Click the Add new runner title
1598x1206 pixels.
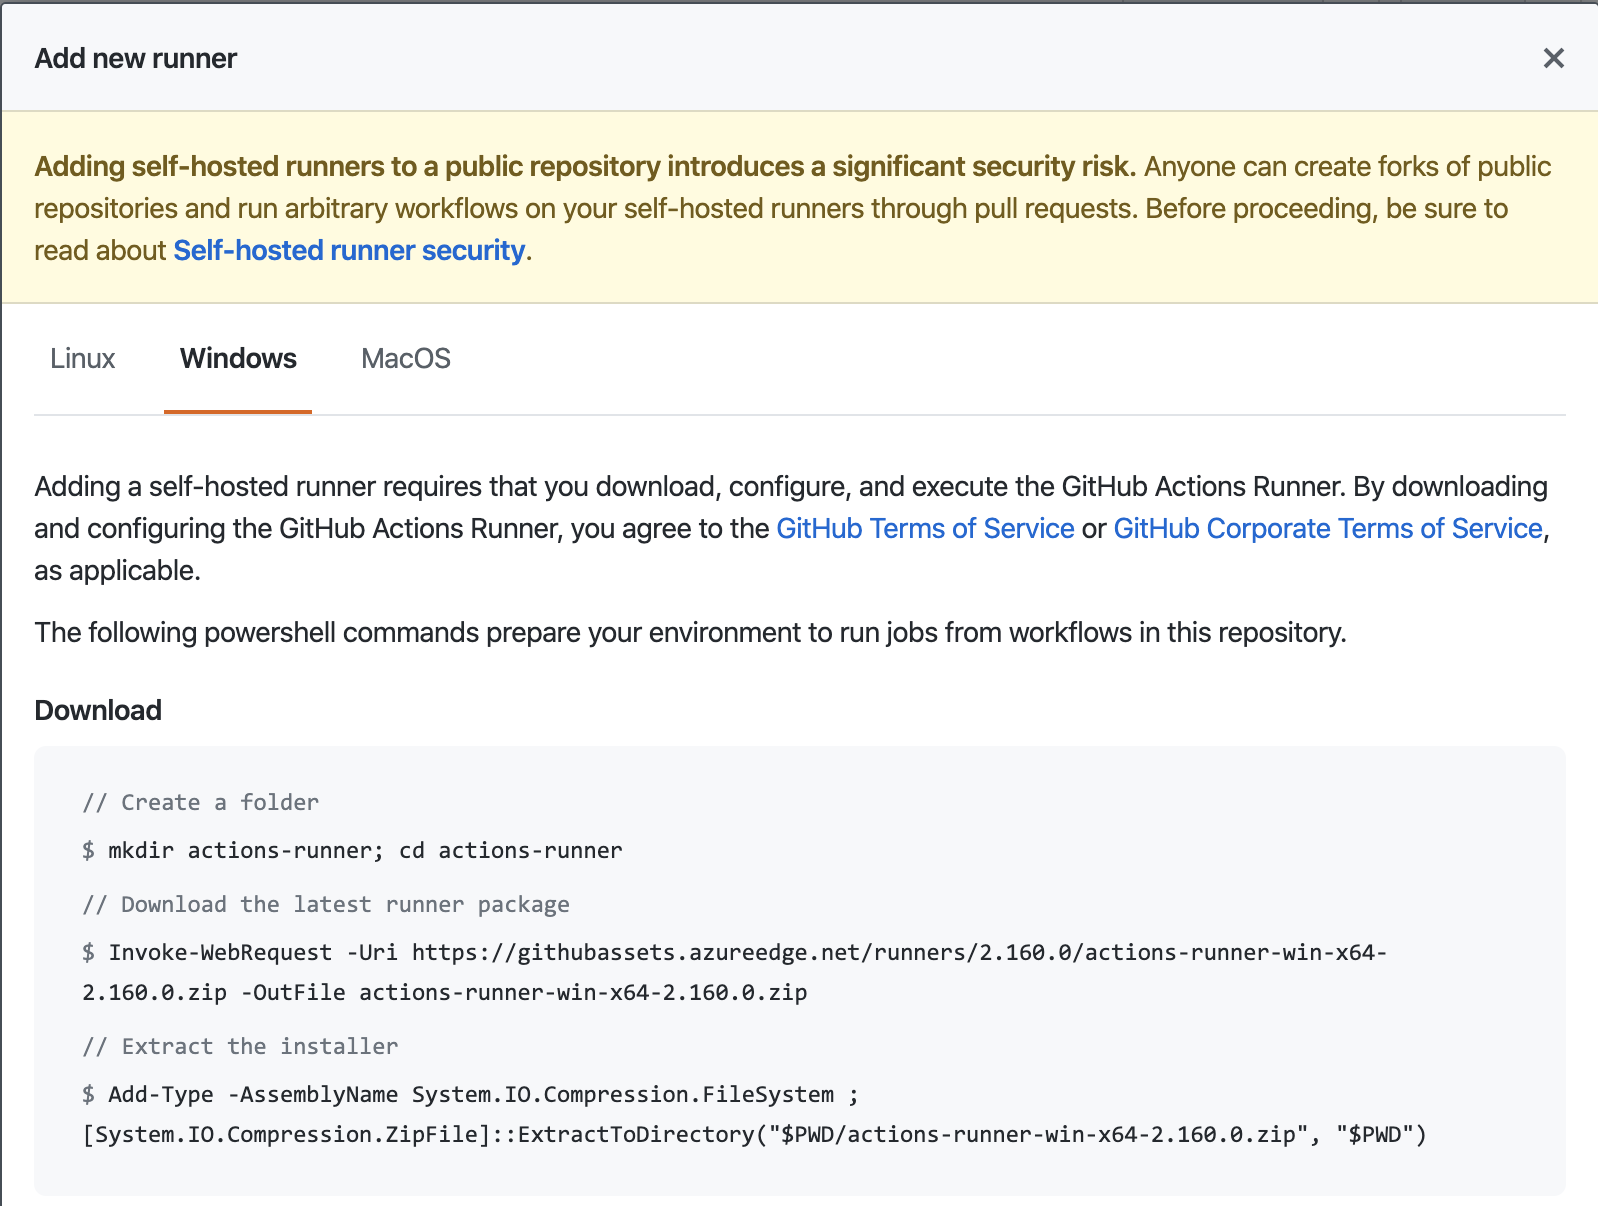(136, 58)
